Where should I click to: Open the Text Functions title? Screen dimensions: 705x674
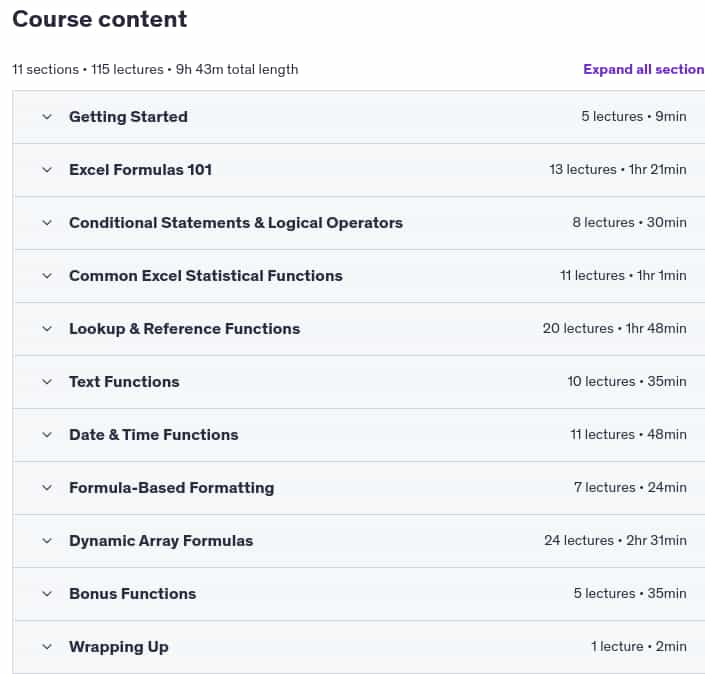coord(124,382)
